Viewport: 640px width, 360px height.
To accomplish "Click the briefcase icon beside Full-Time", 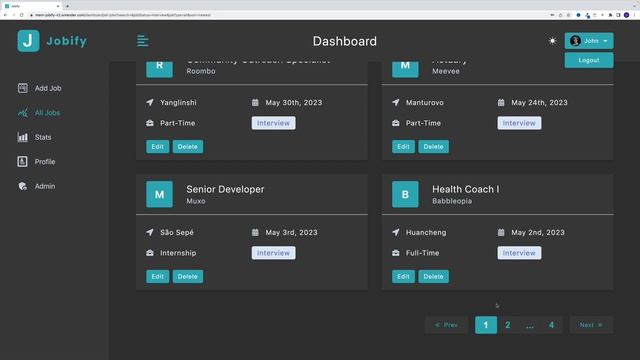I will pos(396,253).
